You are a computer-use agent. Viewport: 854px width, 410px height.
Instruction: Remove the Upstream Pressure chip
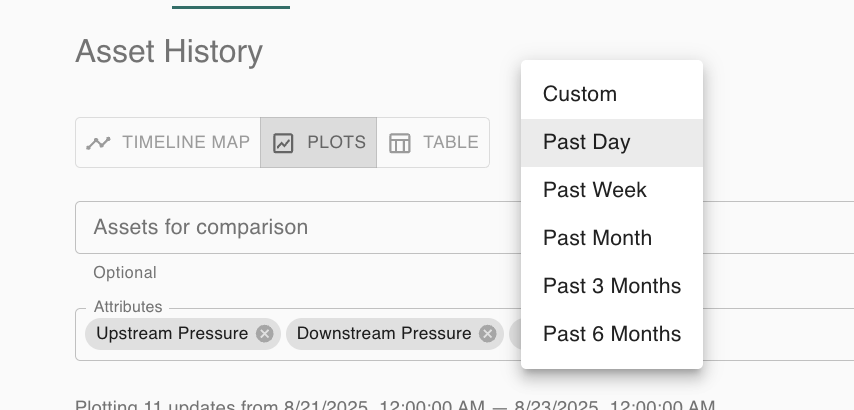(264, 334)
